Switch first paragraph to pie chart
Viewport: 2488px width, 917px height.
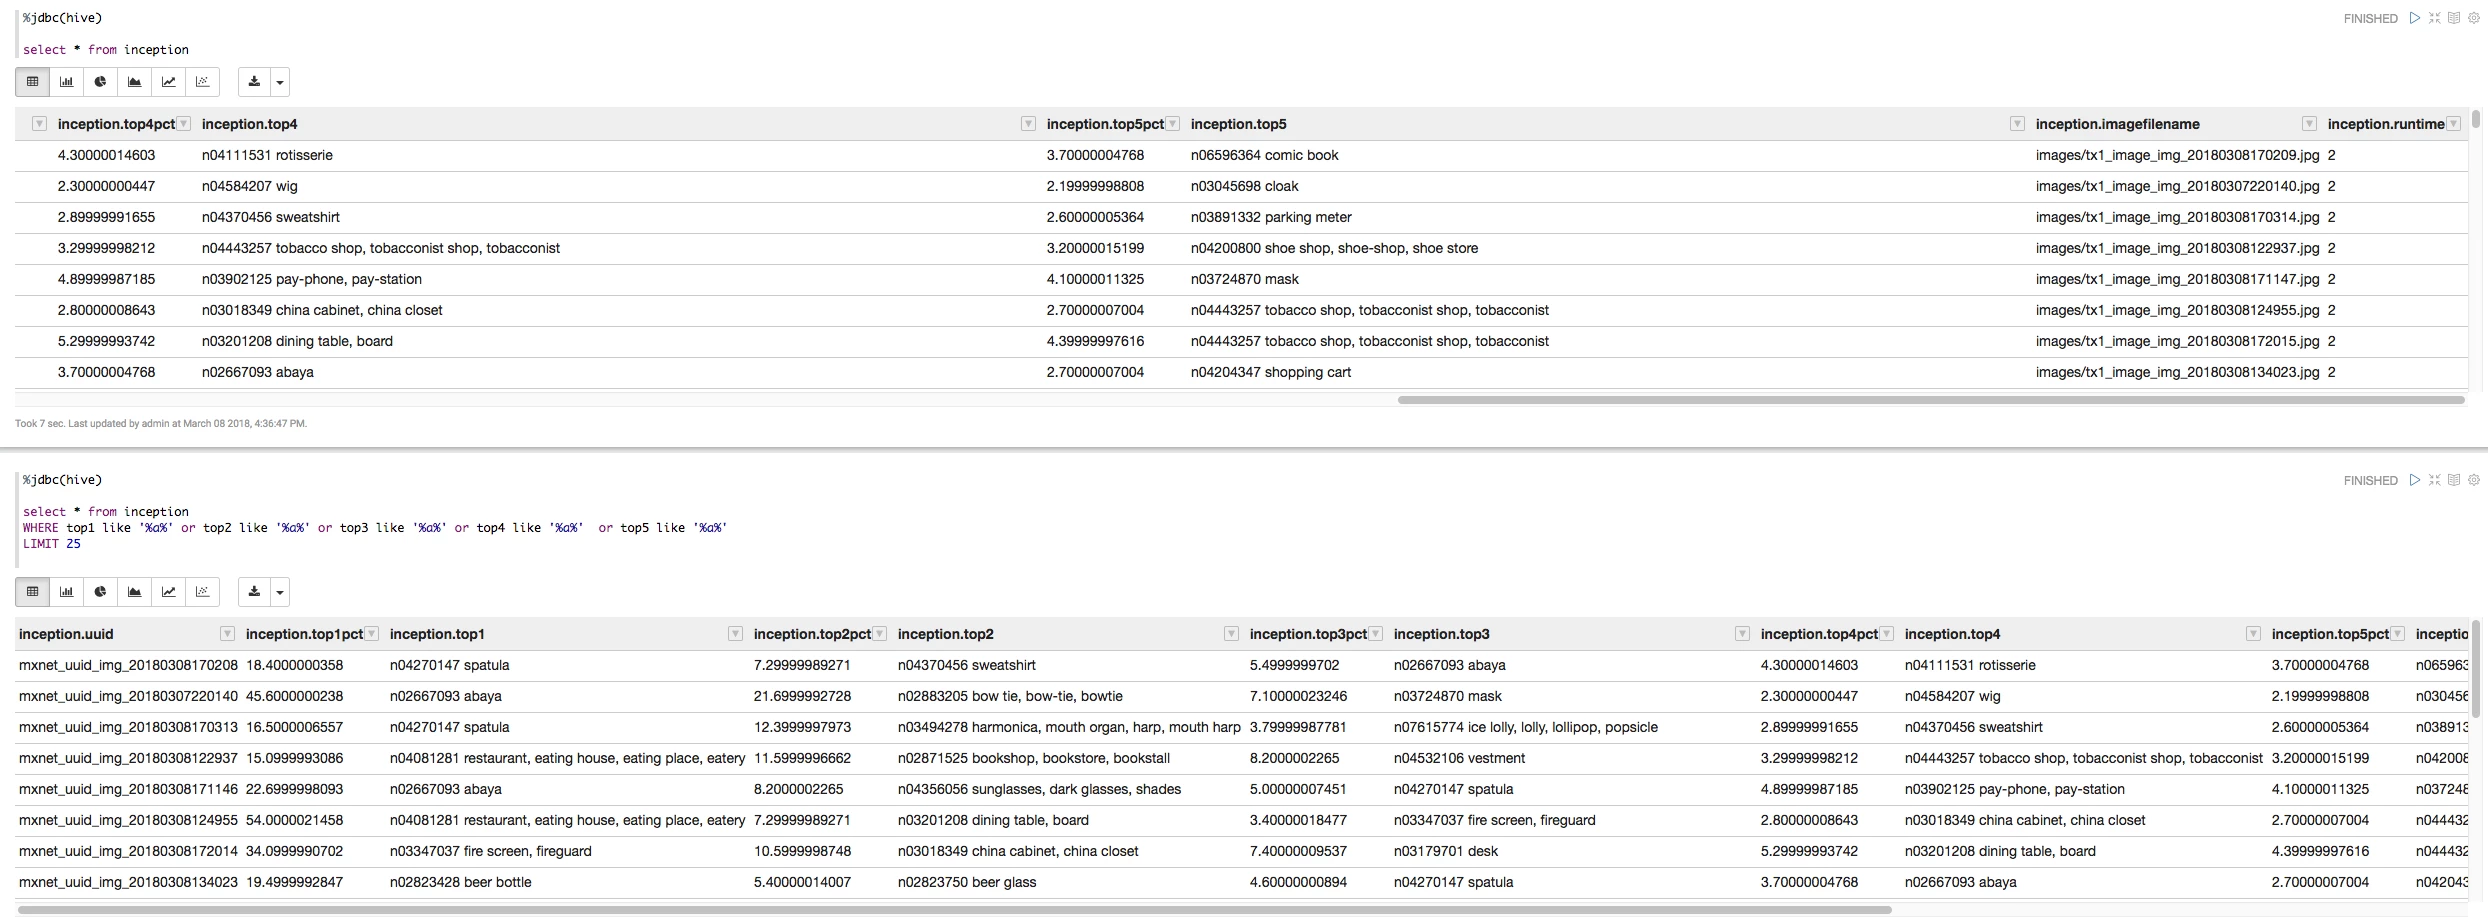(x=100, y=82)
